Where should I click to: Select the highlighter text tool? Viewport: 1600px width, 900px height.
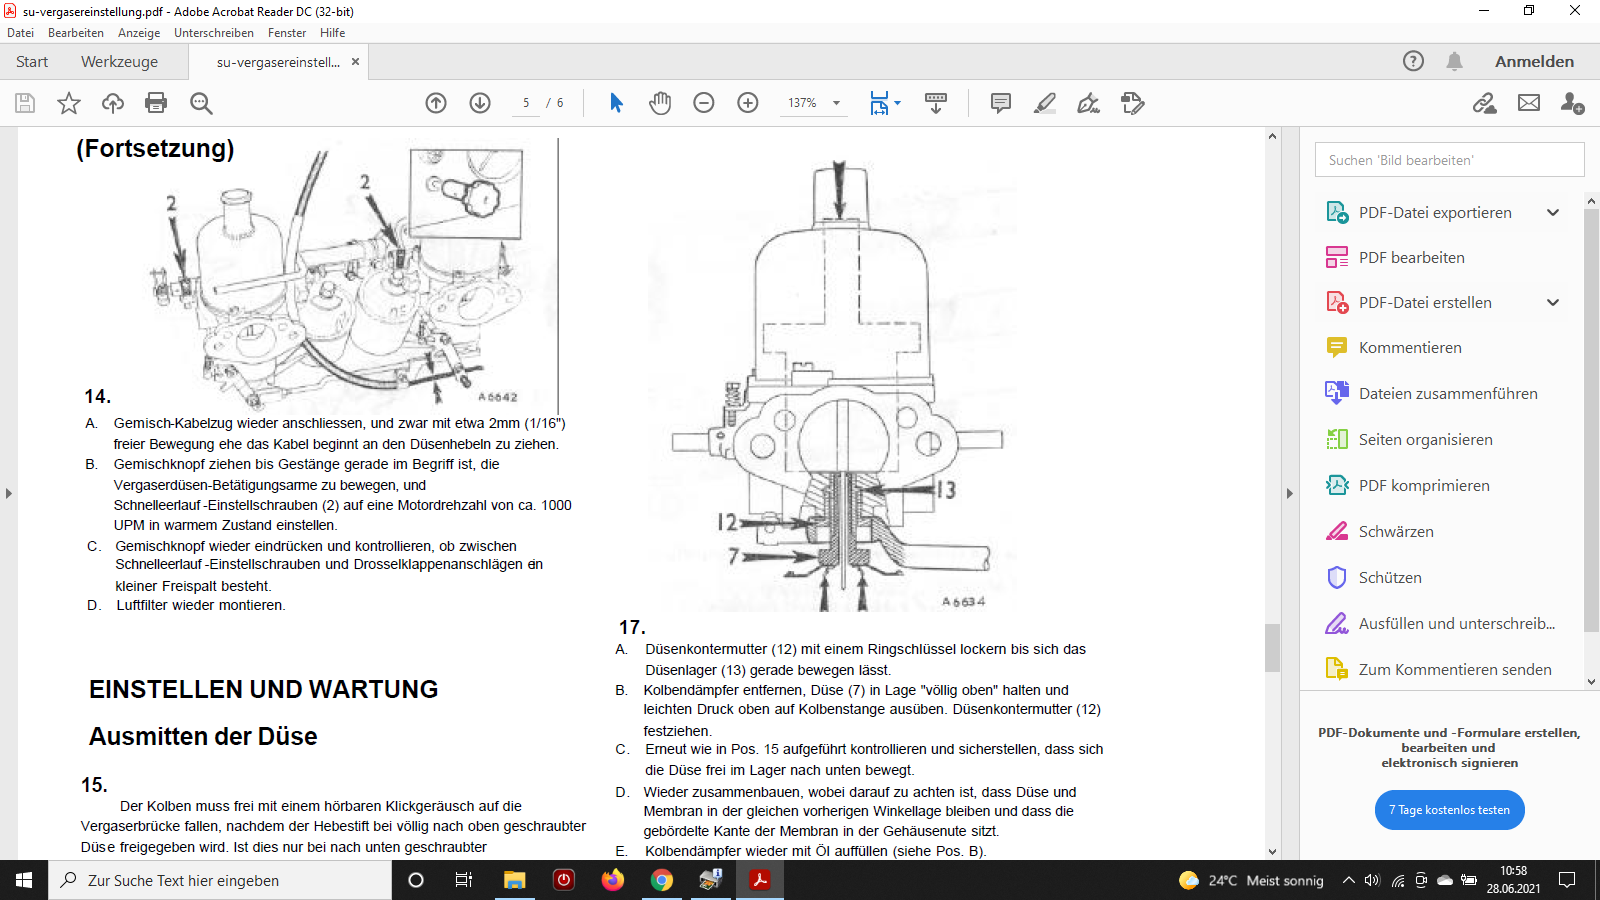[1045, 103]
